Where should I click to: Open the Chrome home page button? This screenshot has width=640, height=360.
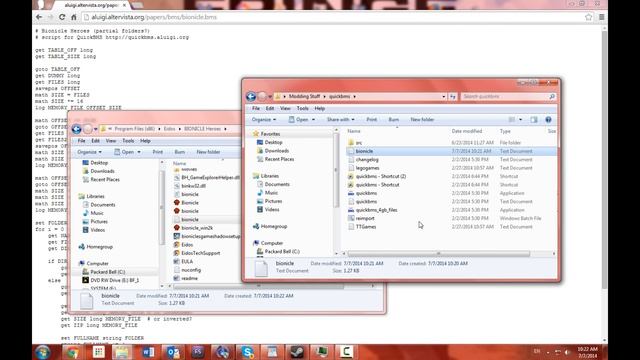[x=73, y=17]
